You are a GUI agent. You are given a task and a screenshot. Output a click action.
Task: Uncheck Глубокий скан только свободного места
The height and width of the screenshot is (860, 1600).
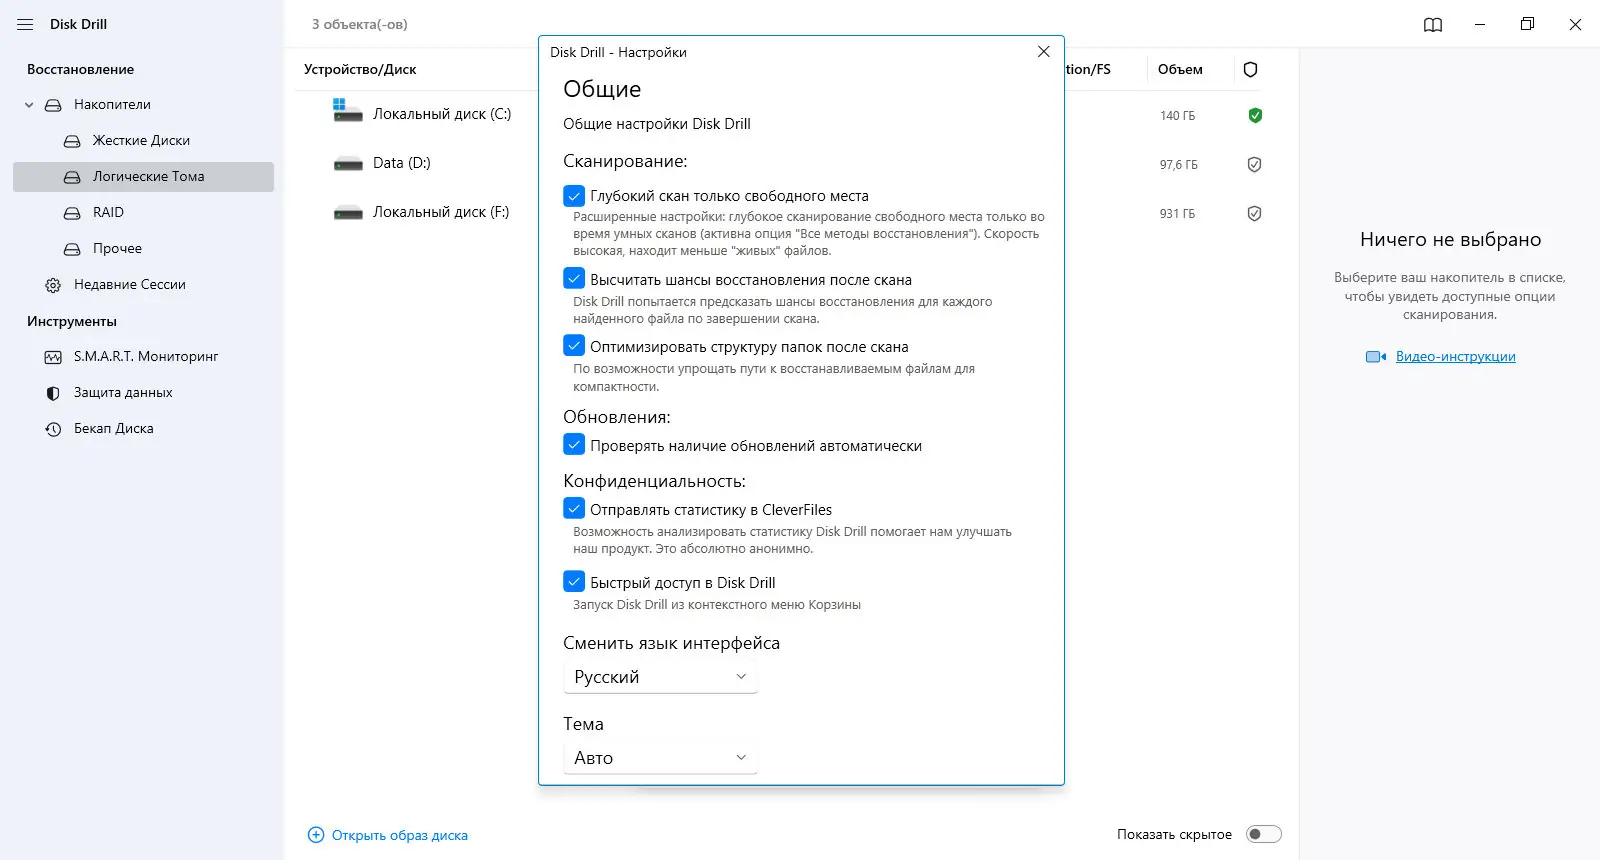point(574,195)
